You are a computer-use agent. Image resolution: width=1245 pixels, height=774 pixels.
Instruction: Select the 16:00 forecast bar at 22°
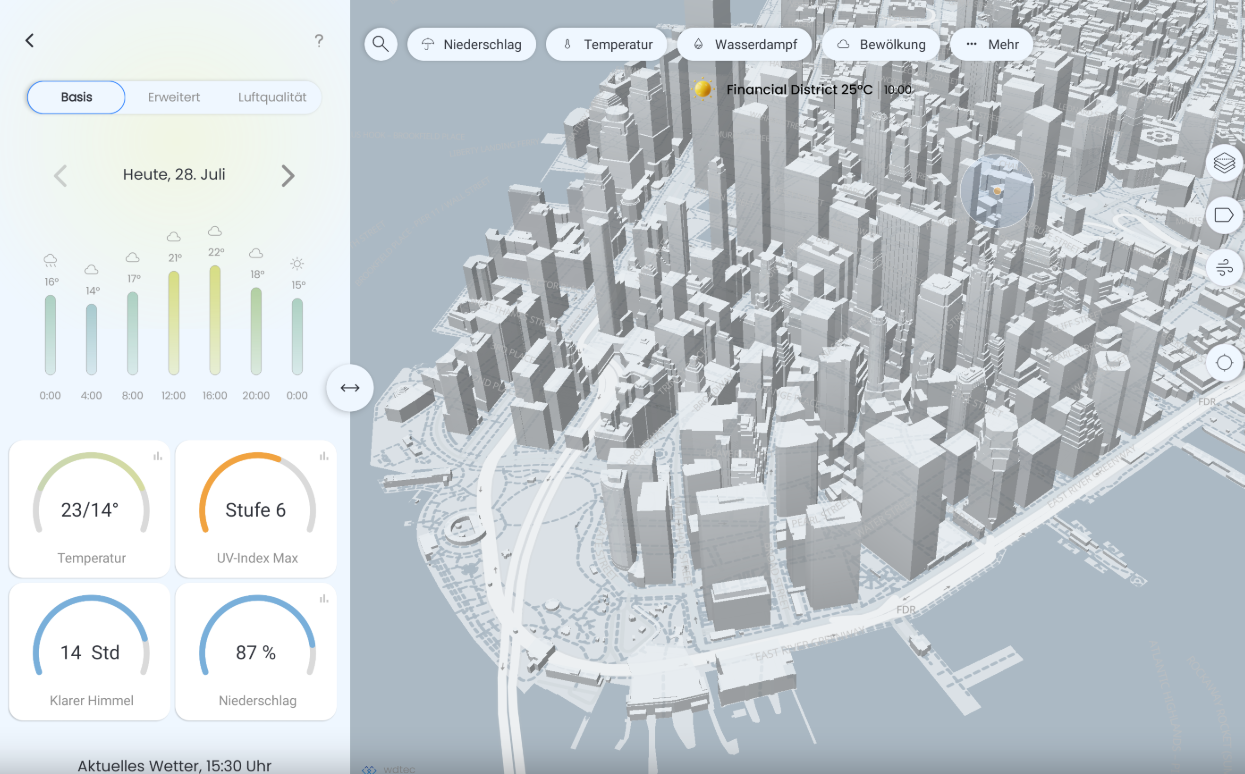215,320
